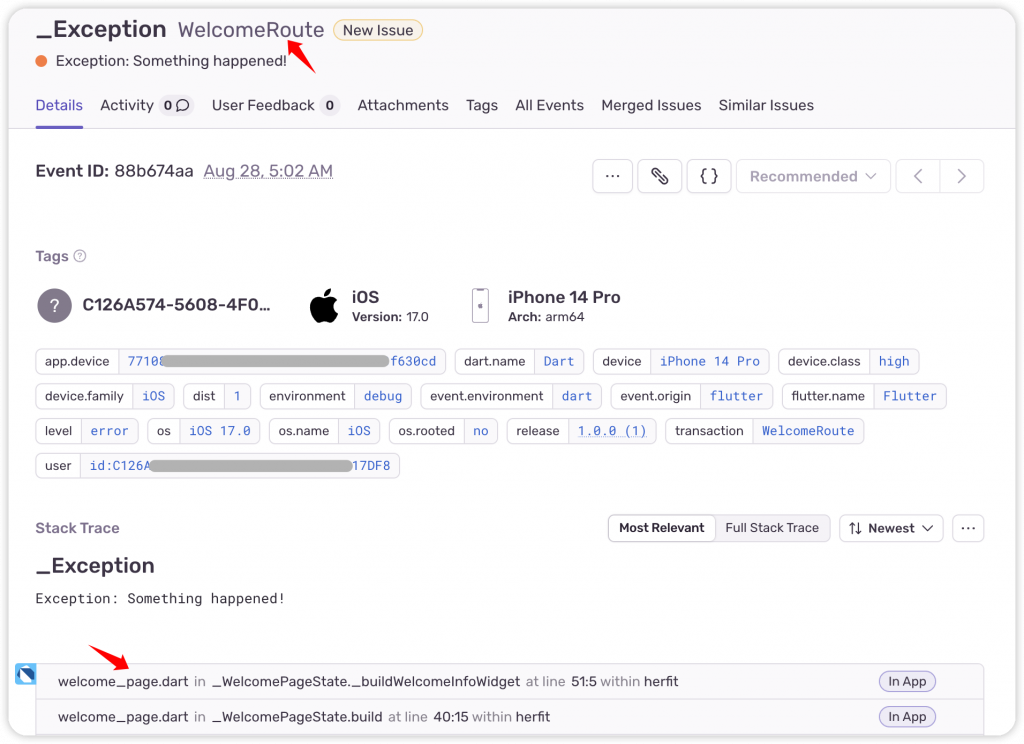1024x744 pixels.
Task: Open the Recommended event dropdown
Action: pyautogui.click(x=813, y=176)
